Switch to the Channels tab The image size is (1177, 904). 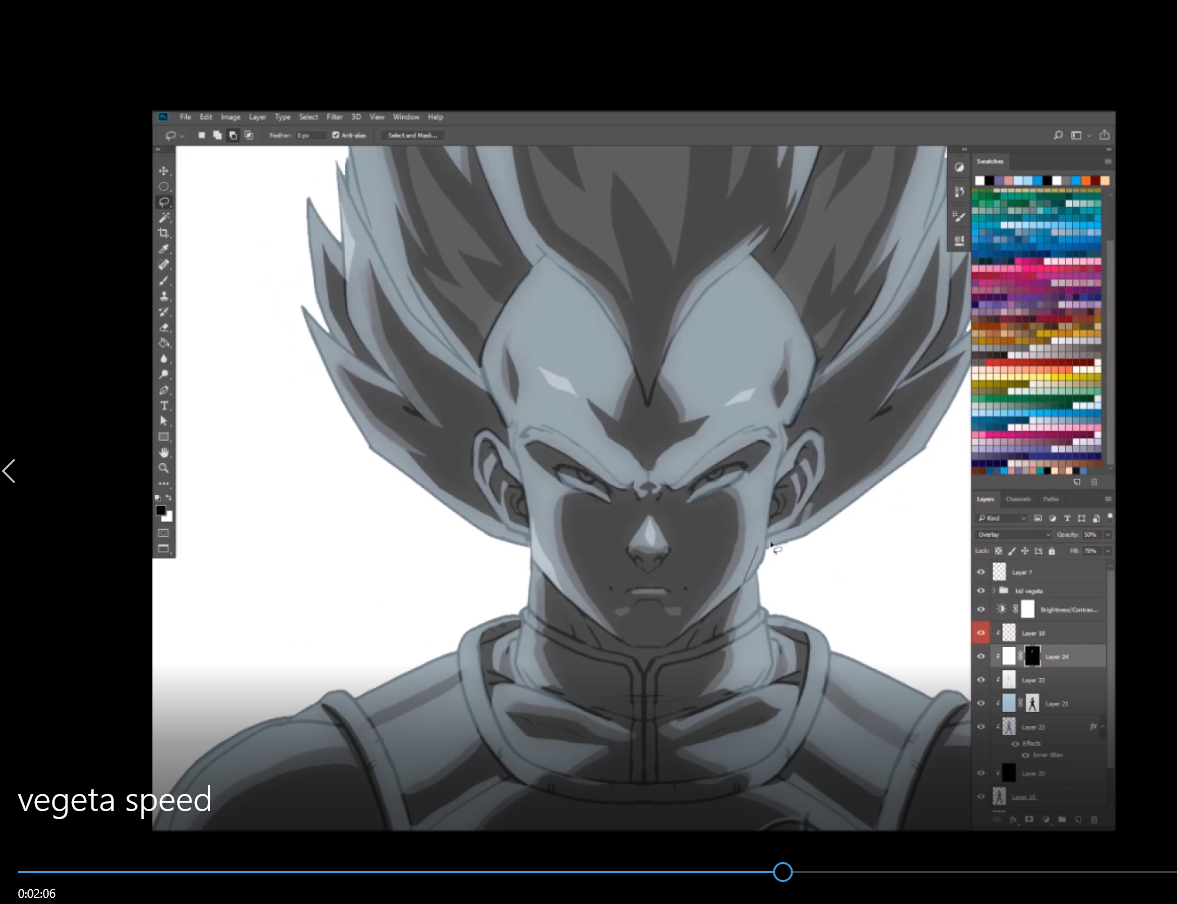coord(1018,499)
